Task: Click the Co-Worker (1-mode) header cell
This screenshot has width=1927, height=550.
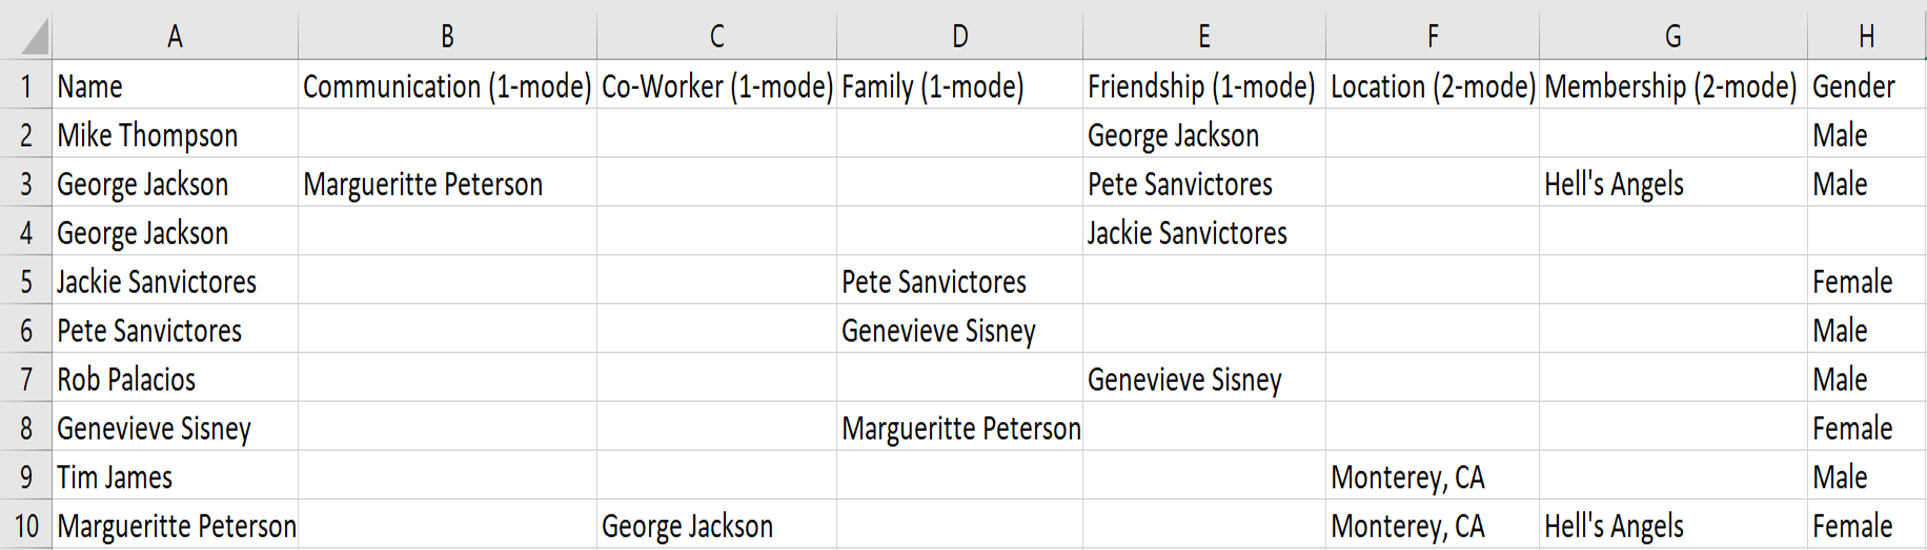Action: pyautogui.click(x=716, y=87)
